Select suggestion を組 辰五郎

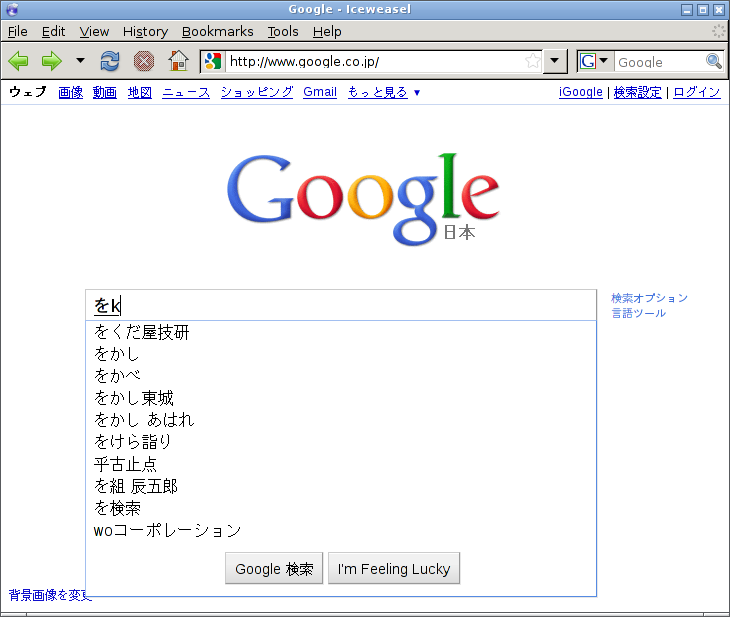[341, 486]
